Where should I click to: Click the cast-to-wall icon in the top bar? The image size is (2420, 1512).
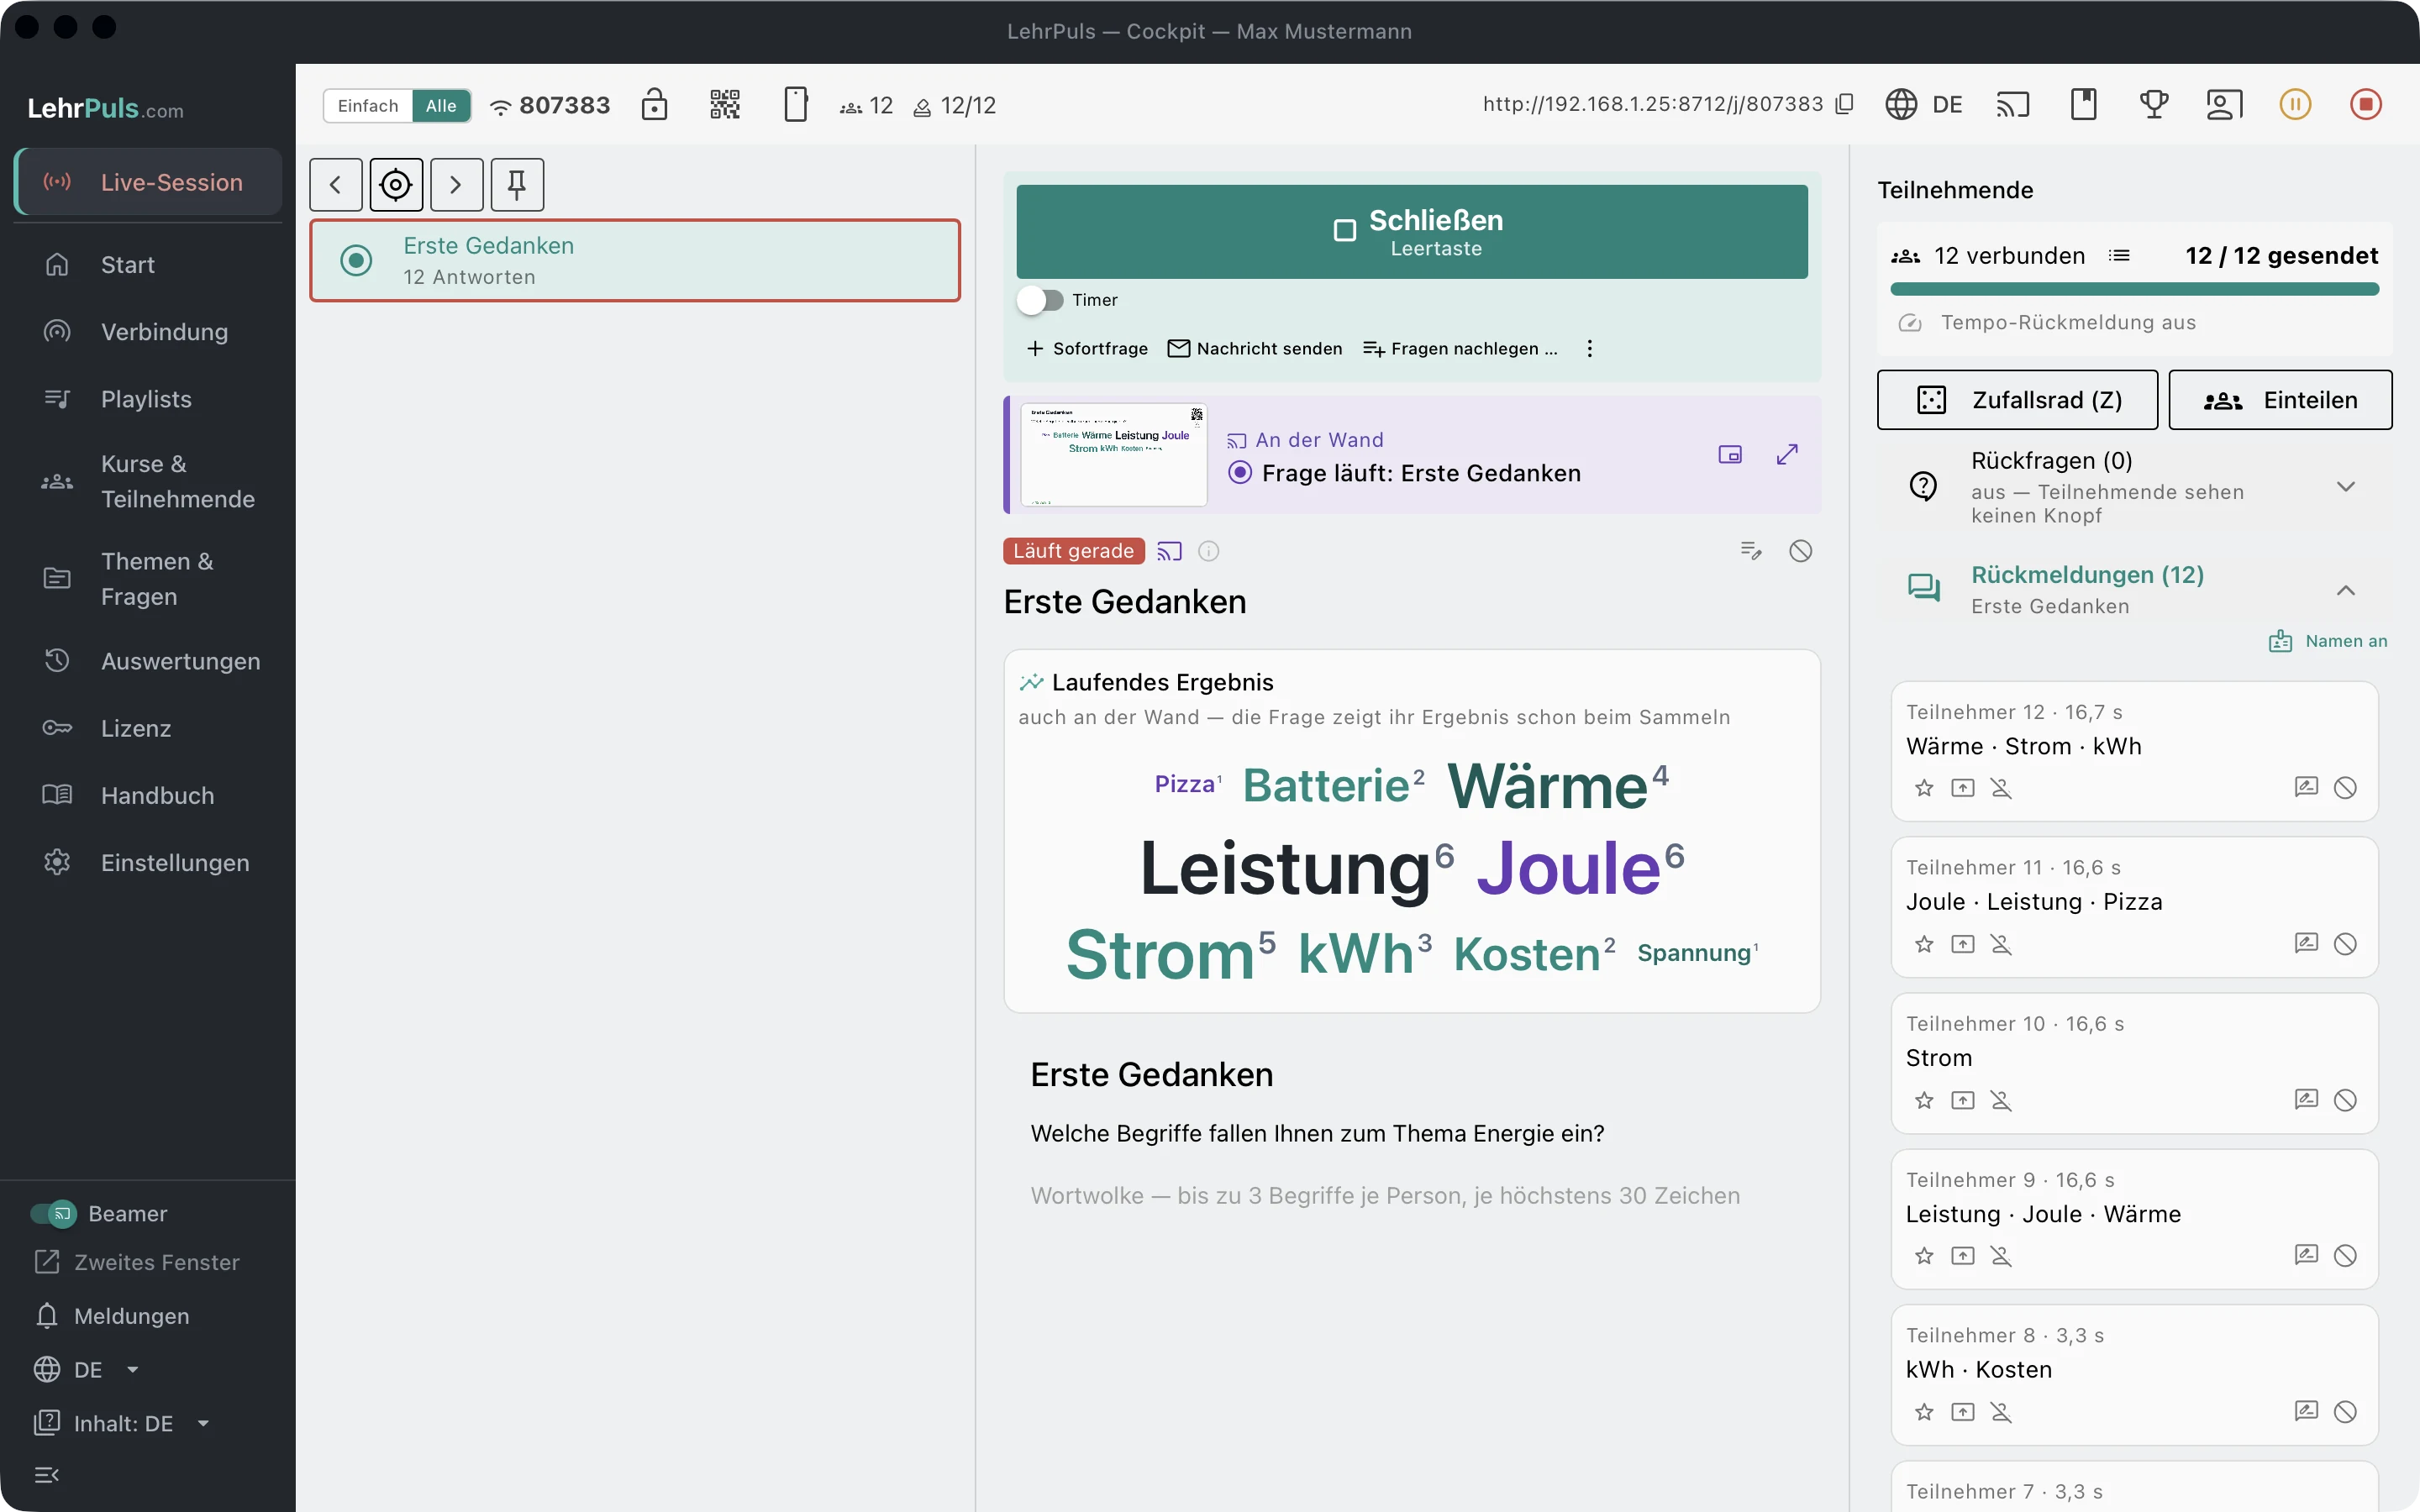click(x=2012, y=104)
